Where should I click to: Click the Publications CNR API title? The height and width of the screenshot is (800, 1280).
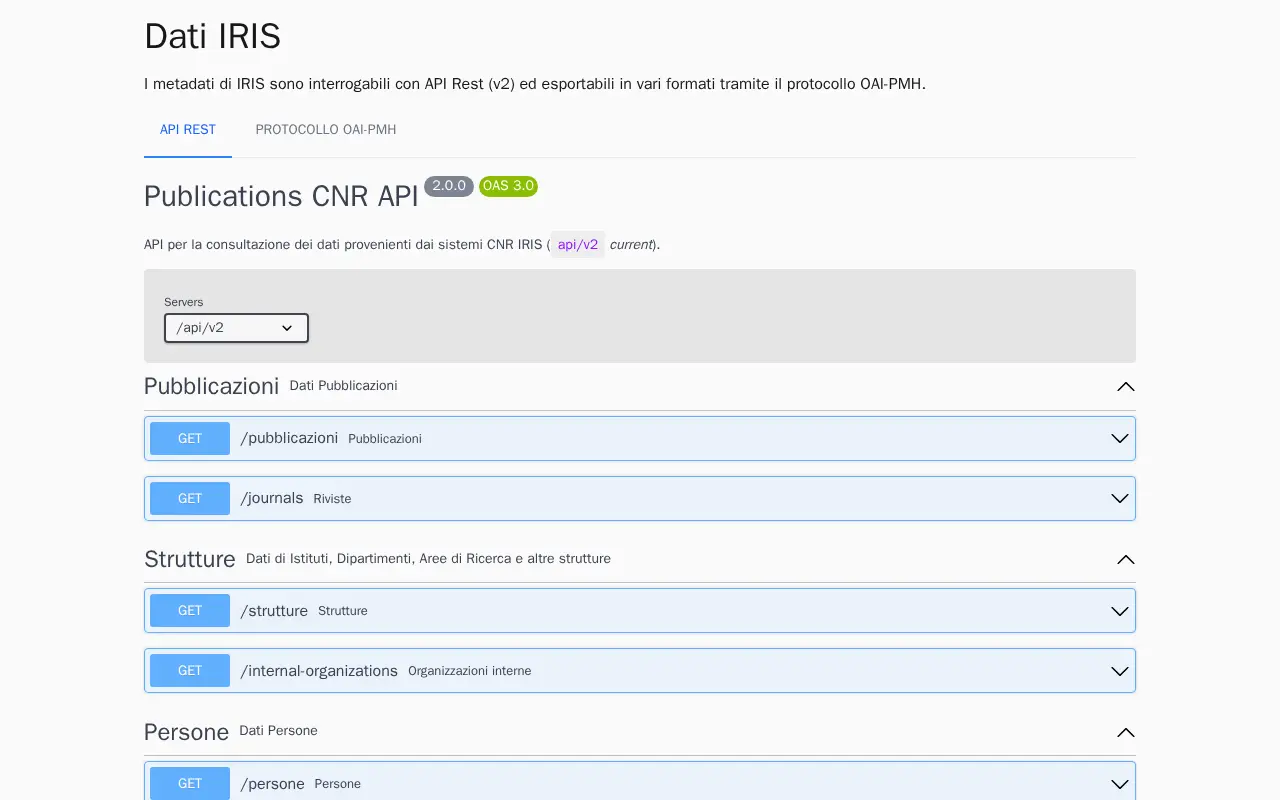(281, 196)
